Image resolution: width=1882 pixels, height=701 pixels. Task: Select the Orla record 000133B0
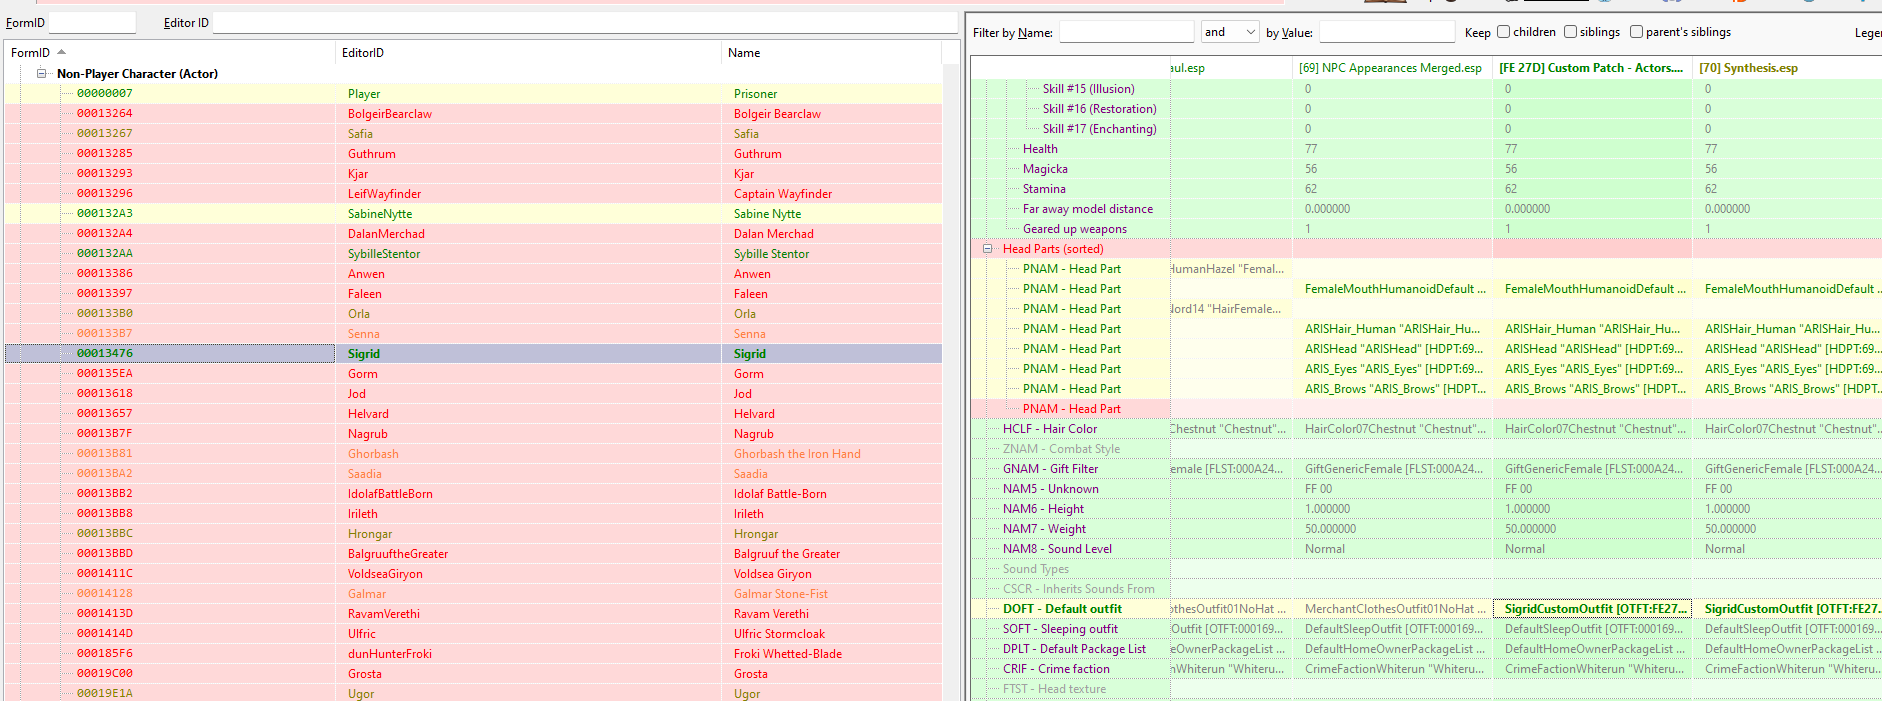(x=473, y=313)
